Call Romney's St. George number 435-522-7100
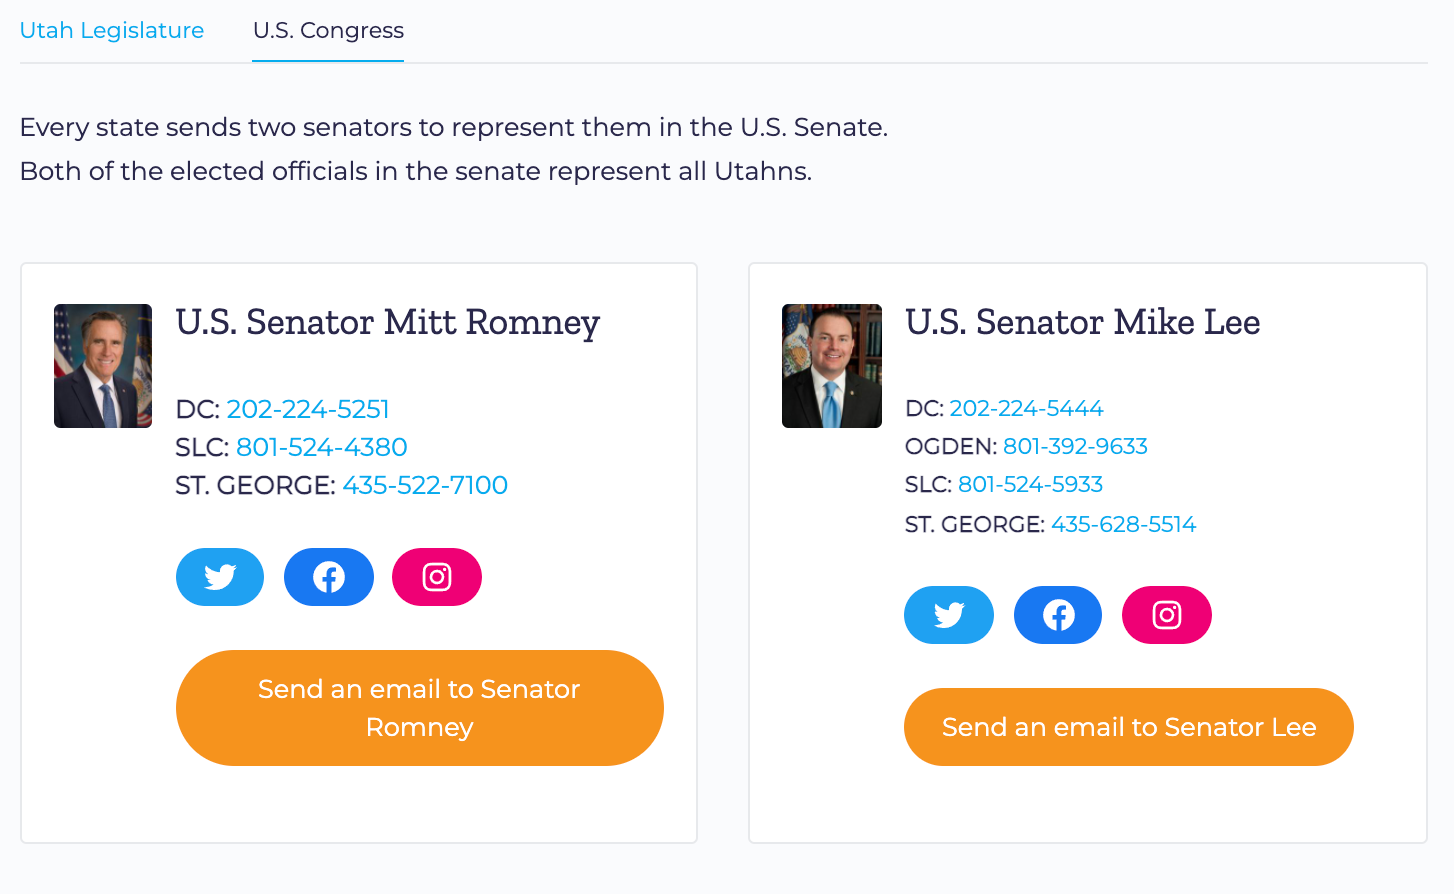The height and width of the screenshot is (894, 1454). [x=425, y=485]
